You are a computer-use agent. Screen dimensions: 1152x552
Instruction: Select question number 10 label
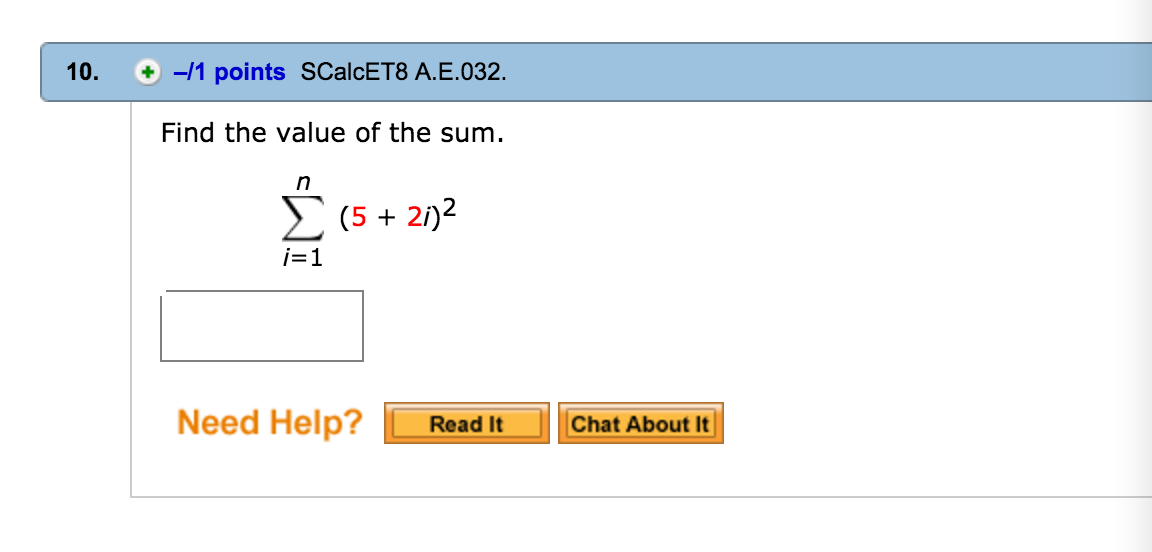coord(82,72)
